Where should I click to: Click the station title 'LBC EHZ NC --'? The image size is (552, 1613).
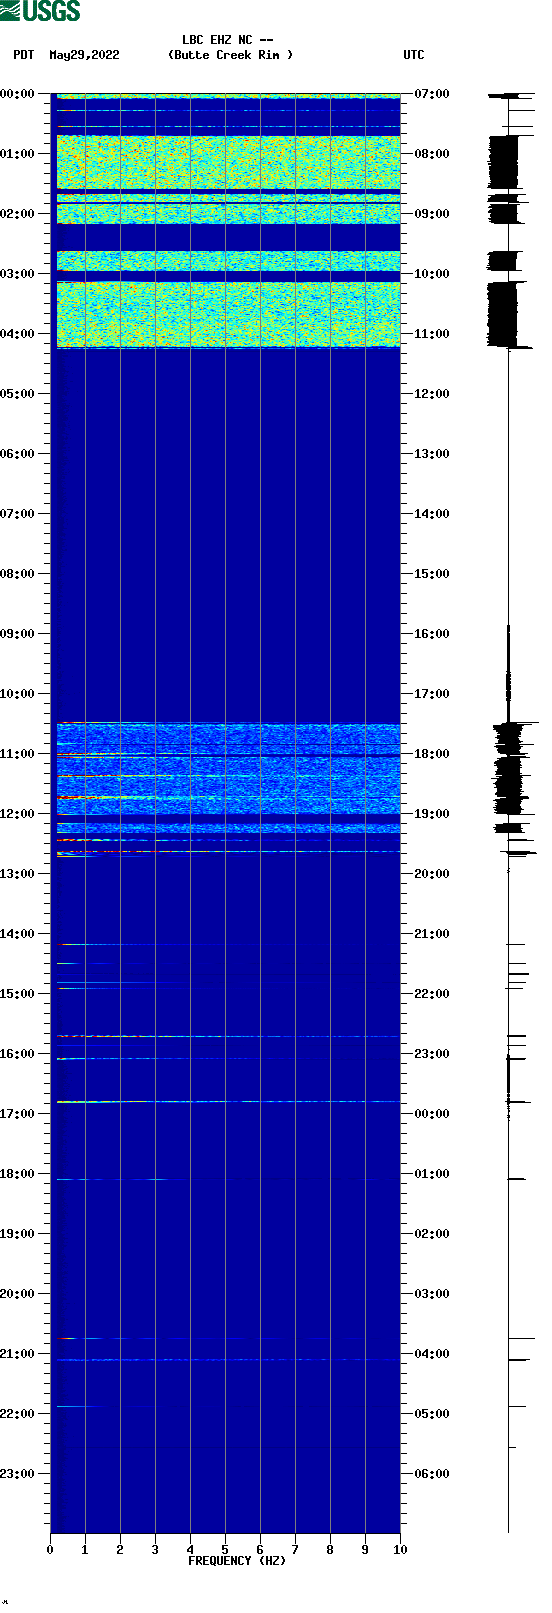[227, 41]
